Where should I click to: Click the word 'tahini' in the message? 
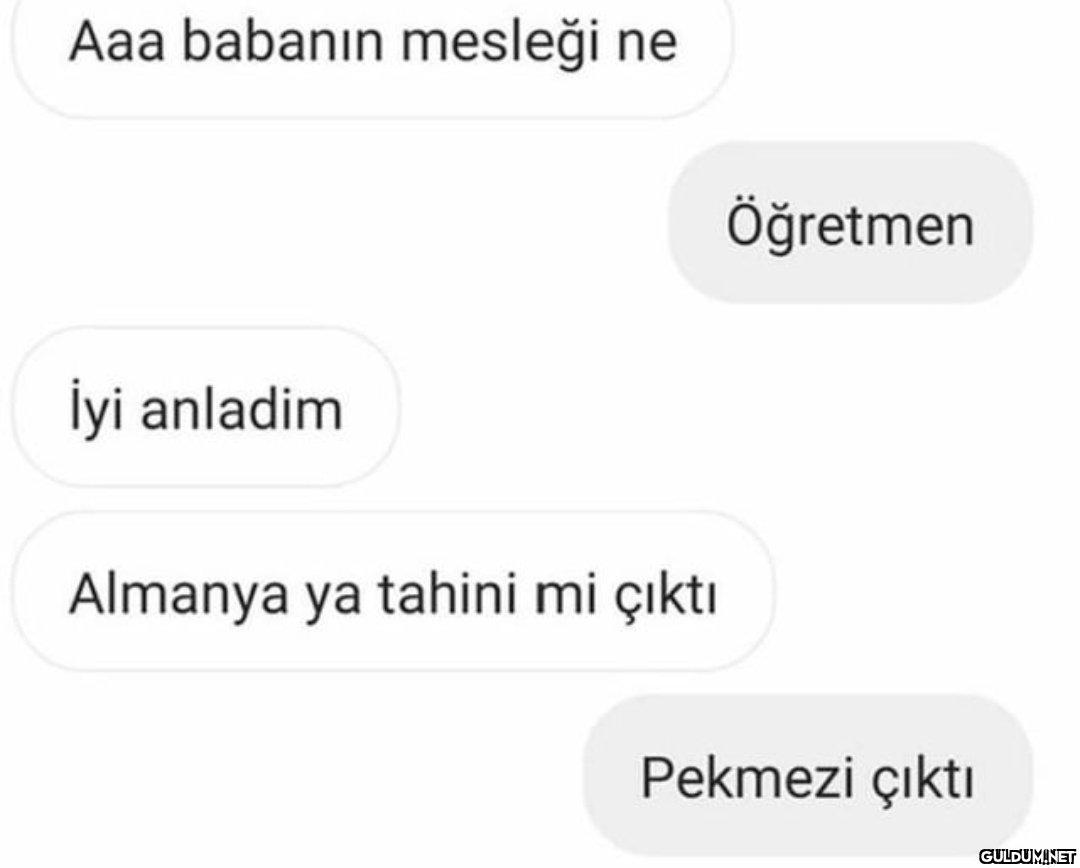pos(448,592)
